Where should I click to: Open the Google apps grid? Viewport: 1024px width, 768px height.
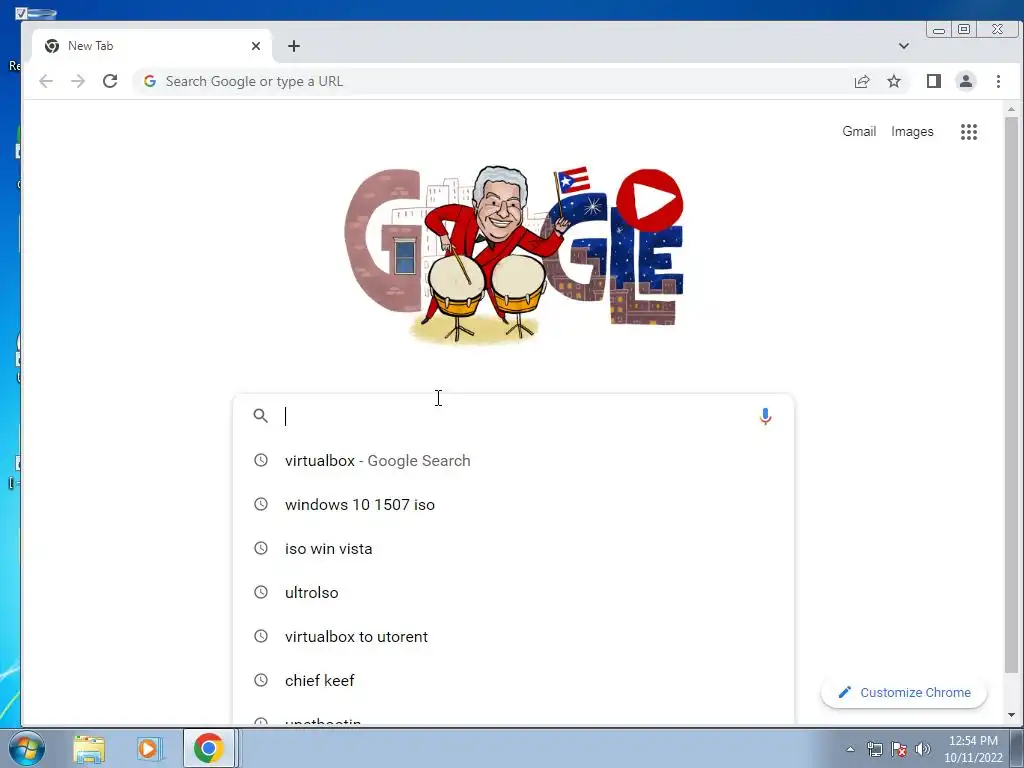[x=969, y=132]
